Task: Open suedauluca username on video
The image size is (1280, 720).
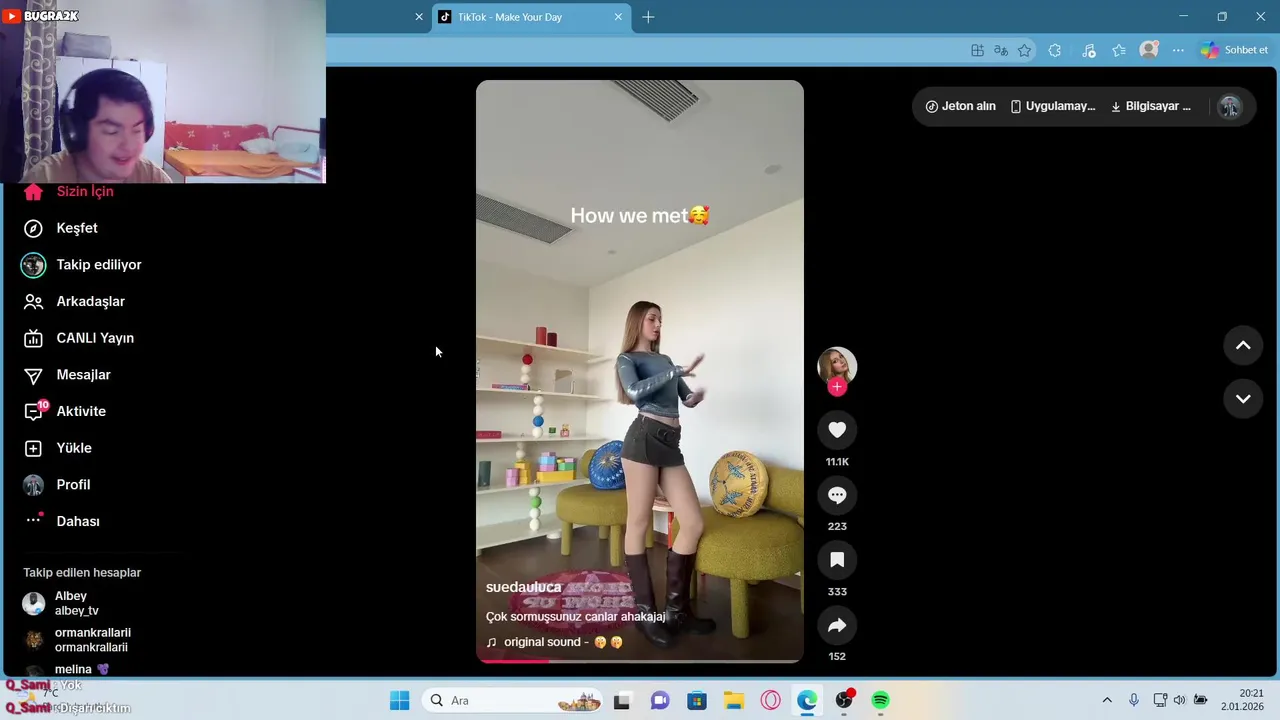Action: point(523,587)
